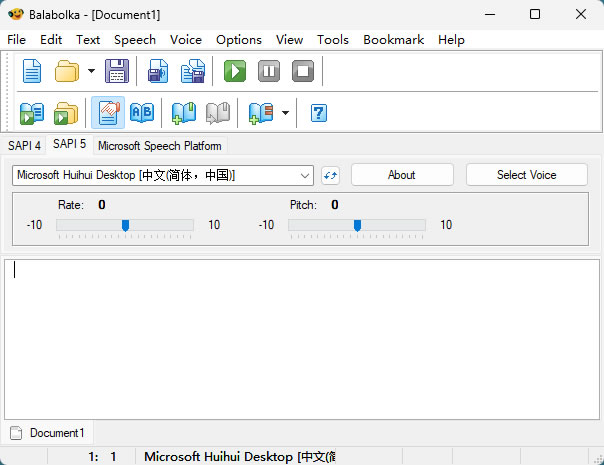
Task: Click inside the empty text editing area
Action: pos(300,340)
